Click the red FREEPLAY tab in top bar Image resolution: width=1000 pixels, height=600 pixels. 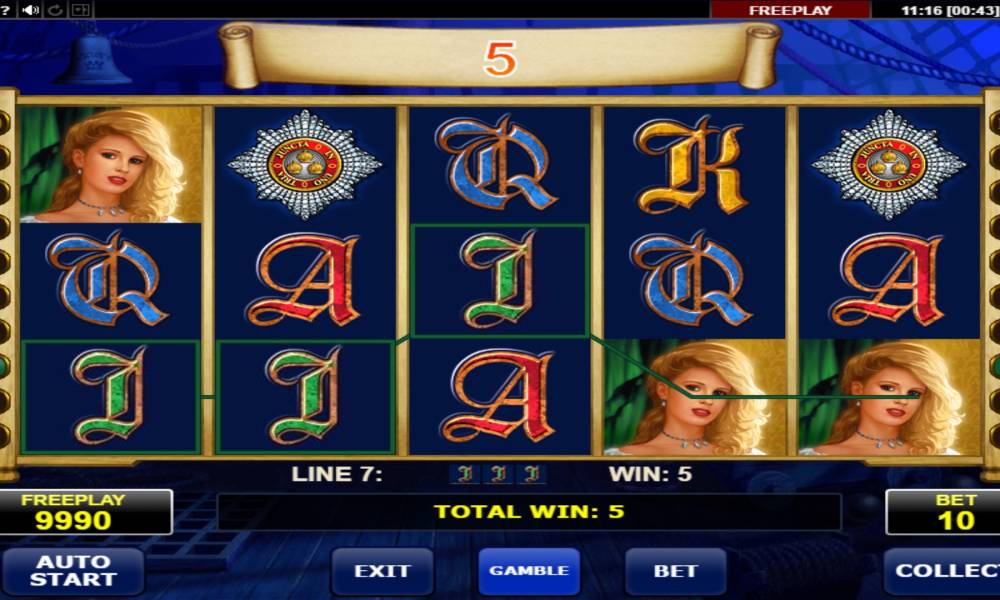(790, 10)
